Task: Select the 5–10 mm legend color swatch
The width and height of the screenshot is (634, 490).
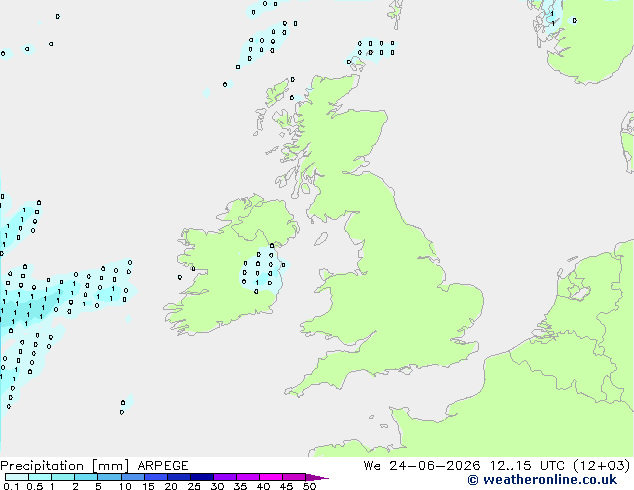Action: 109,477
